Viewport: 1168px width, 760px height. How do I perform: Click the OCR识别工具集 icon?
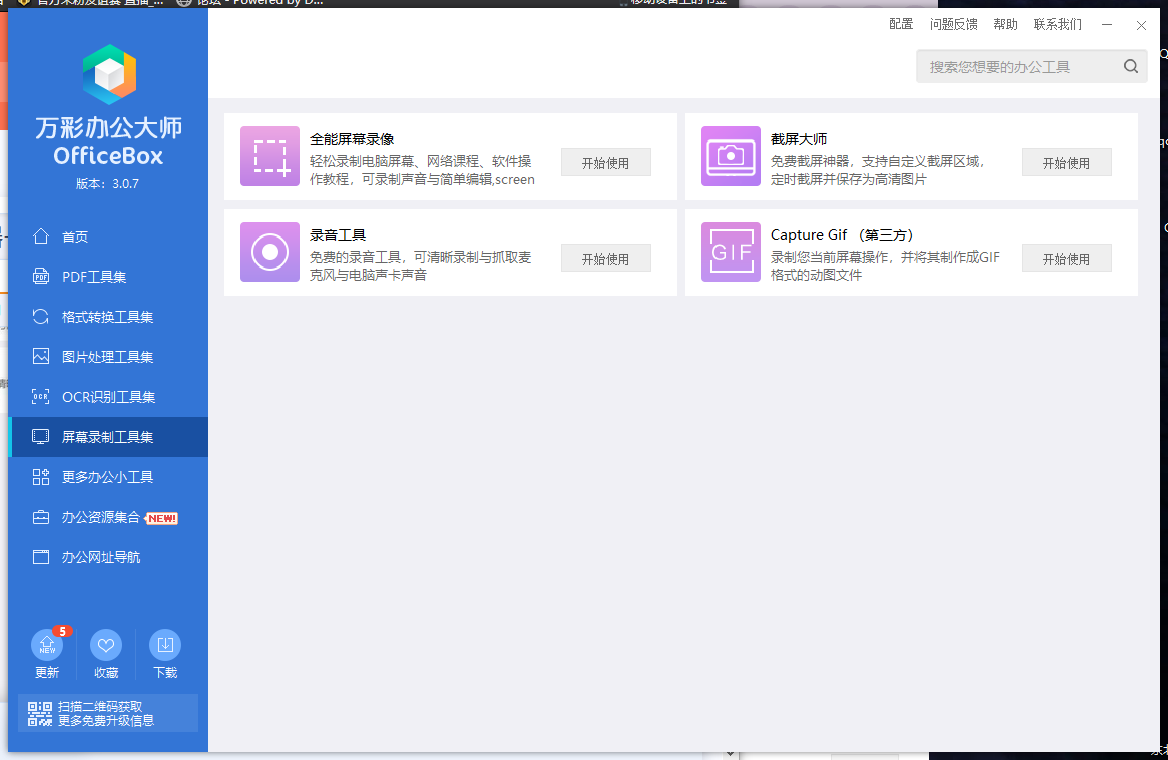coord(41,396)
